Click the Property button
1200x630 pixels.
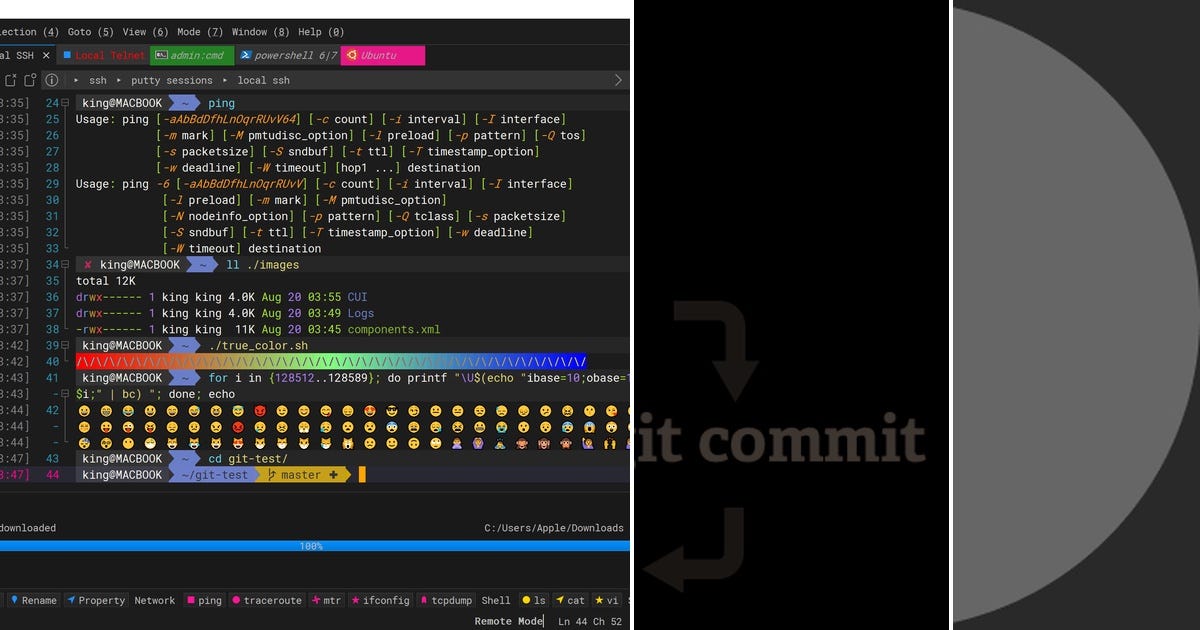(96, 600)
